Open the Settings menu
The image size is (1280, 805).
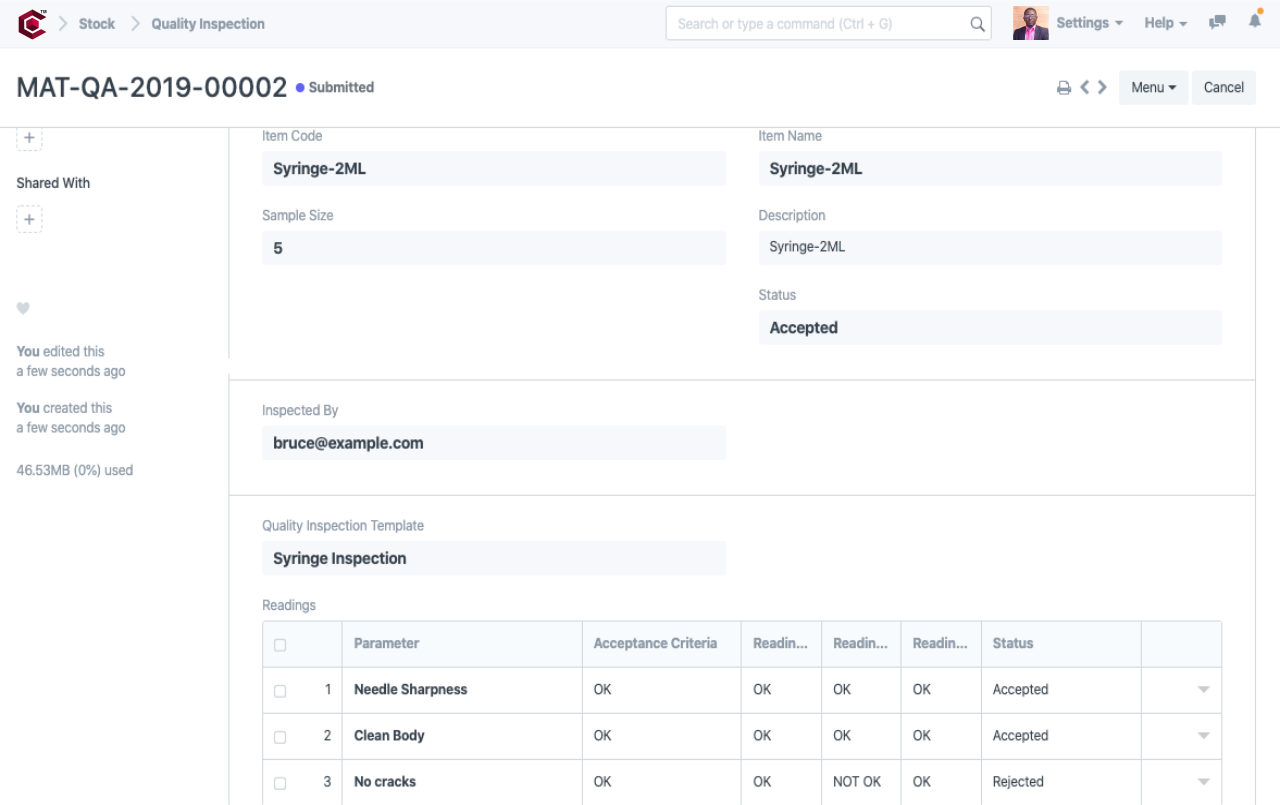[x=1089, y=23]
